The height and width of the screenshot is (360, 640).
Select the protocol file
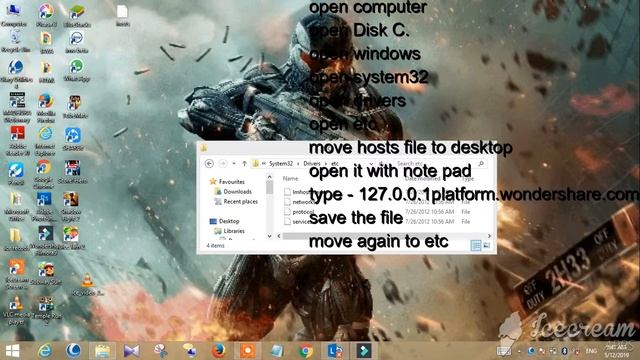click(299, 211)
